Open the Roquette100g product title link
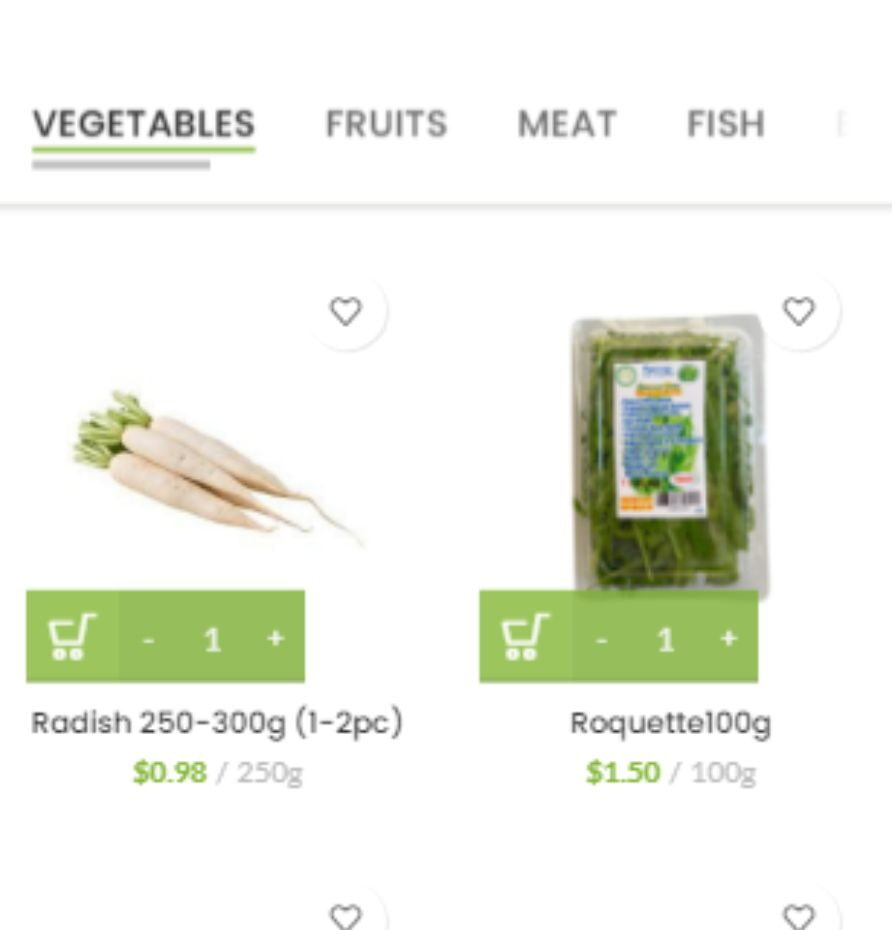Viewport: 892px width, 930px height. 670,722
